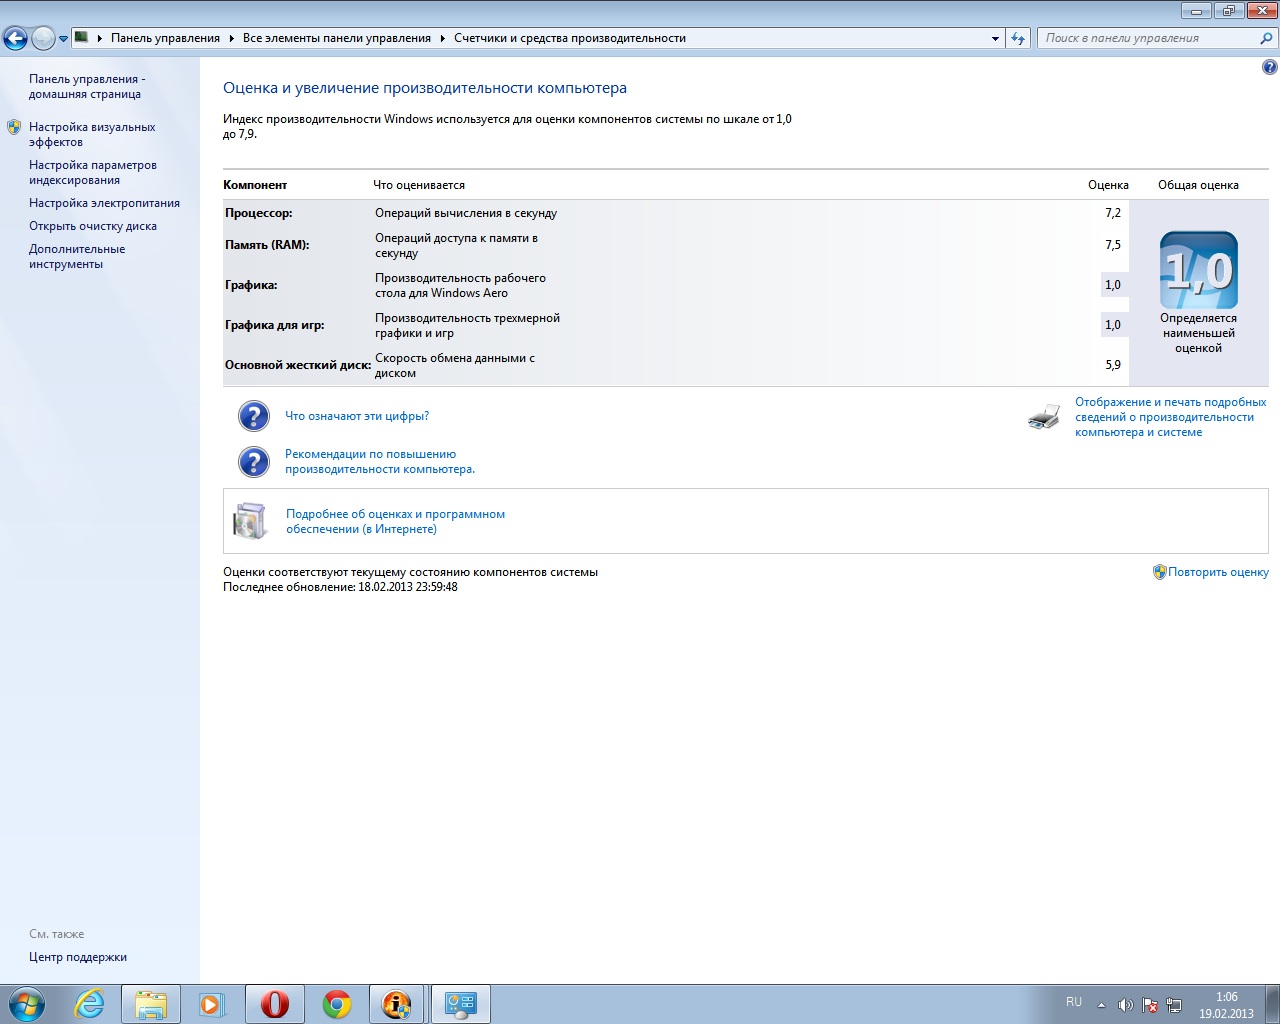Open Windows Media Player from taskbar
Screen dimensions: 1280x1024
coord(212,1004)
